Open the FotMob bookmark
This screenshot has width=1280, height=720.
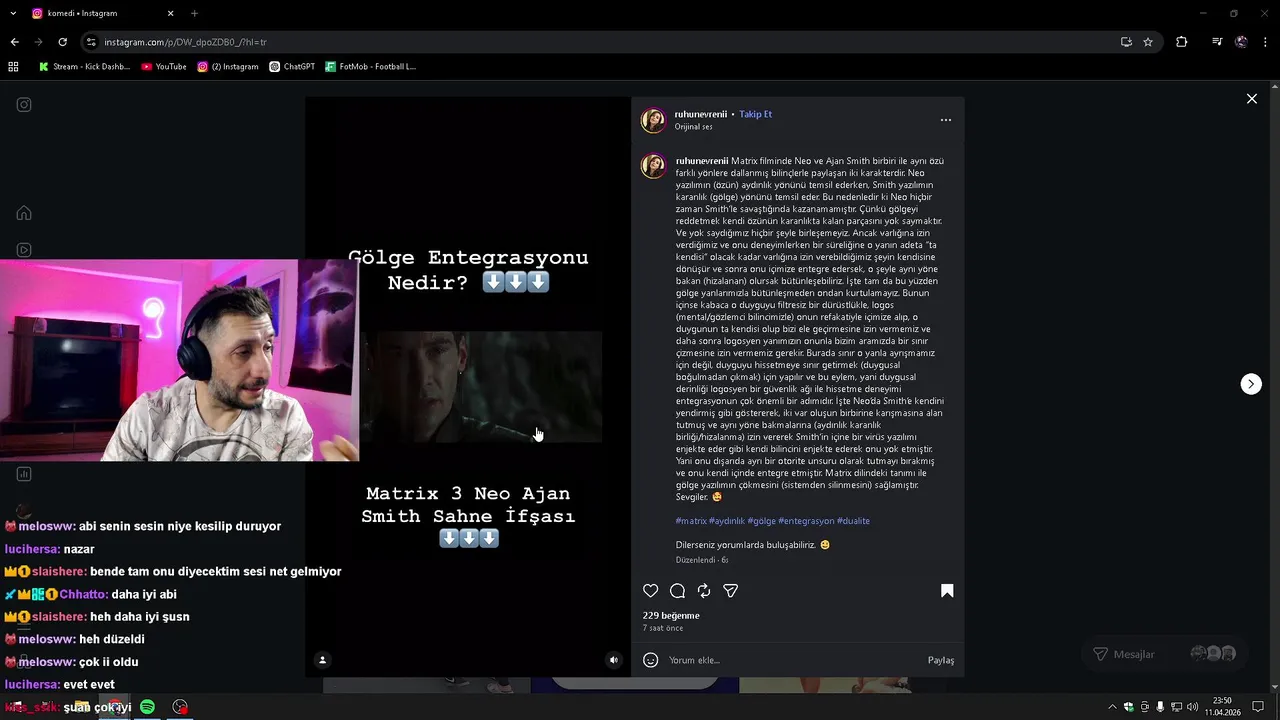pyautogui.click(x=370, y=67)
